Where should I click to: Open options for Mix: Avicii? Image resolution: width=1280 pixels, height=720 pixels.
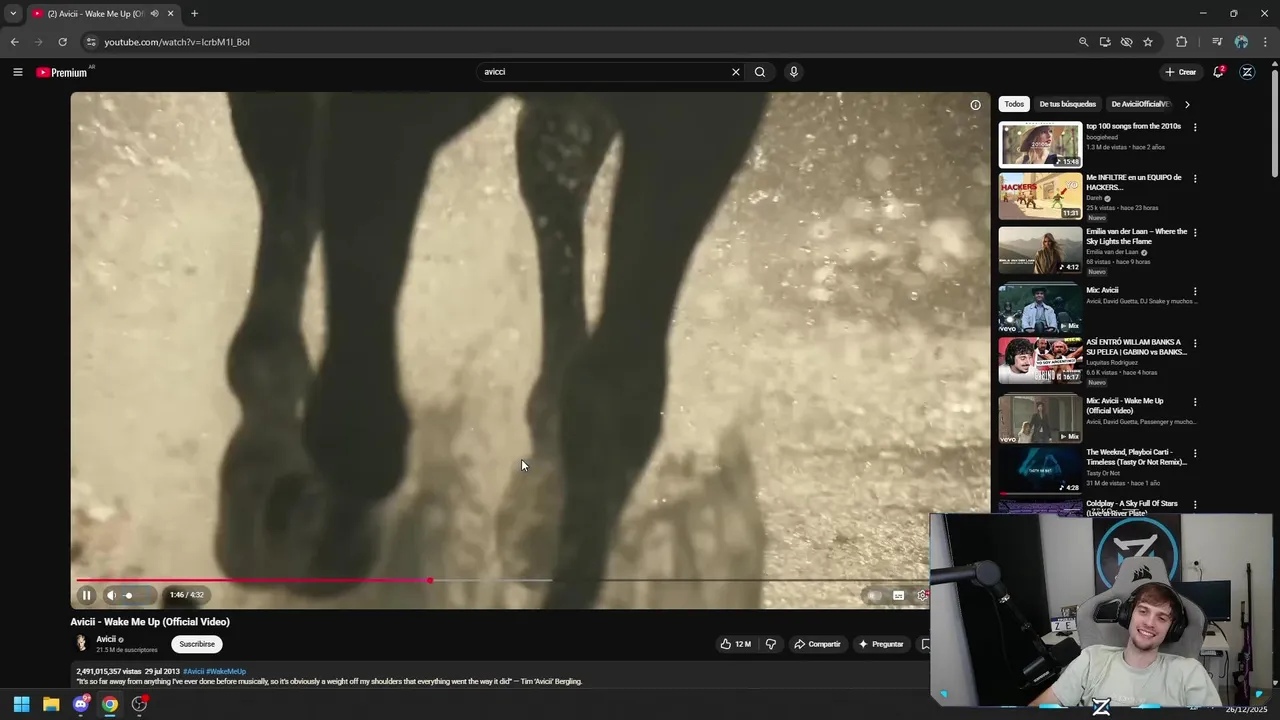point(1194,291)
